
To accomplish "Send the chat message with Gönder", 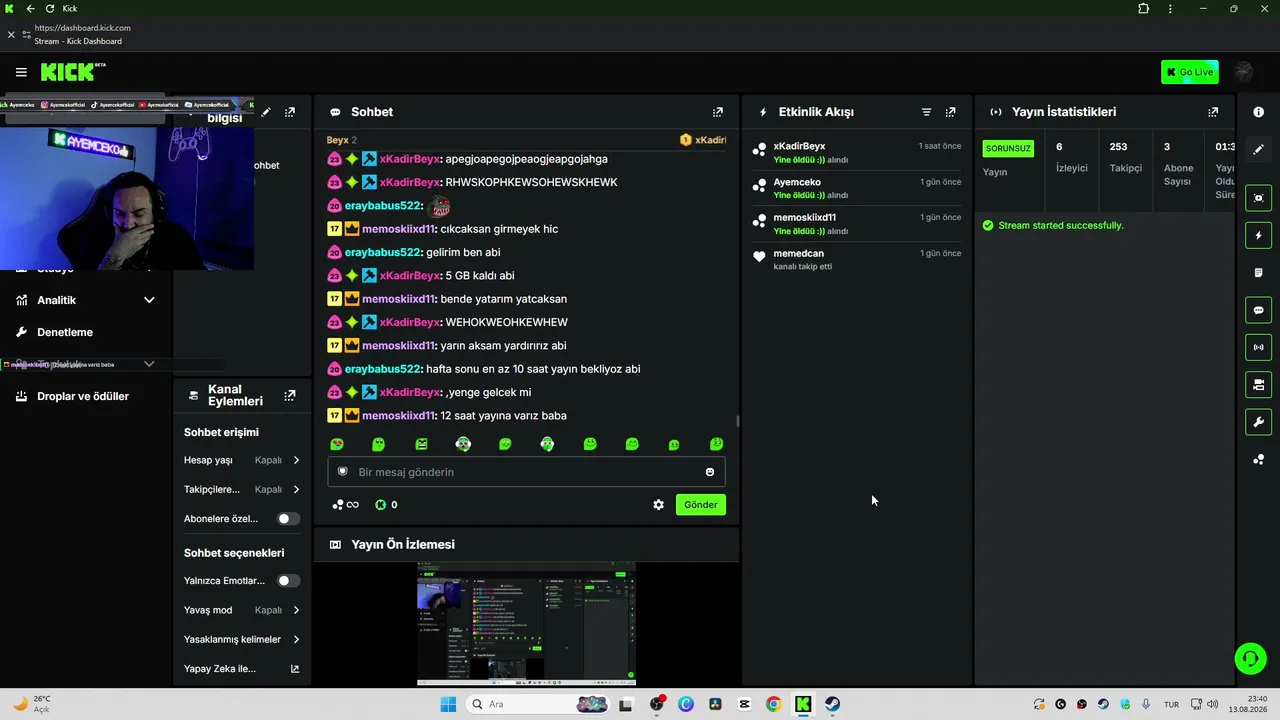I will (x=700, y=505).
